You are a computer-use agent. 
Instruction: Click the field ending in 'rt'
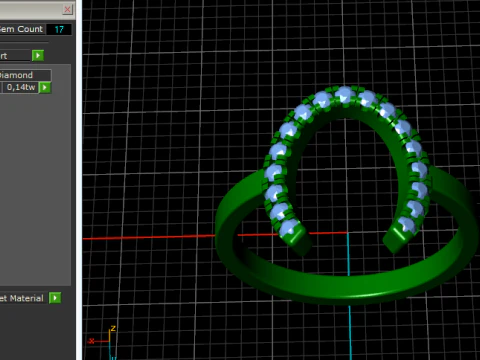15,56
